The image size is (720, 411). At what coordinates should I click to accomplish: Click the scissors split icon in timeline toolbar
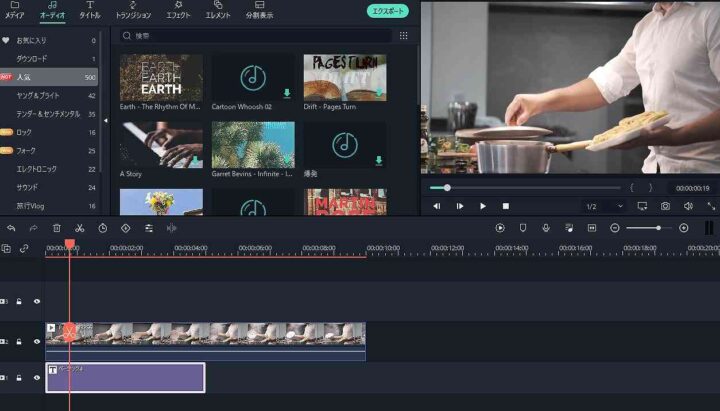click(x=79, y=228)
